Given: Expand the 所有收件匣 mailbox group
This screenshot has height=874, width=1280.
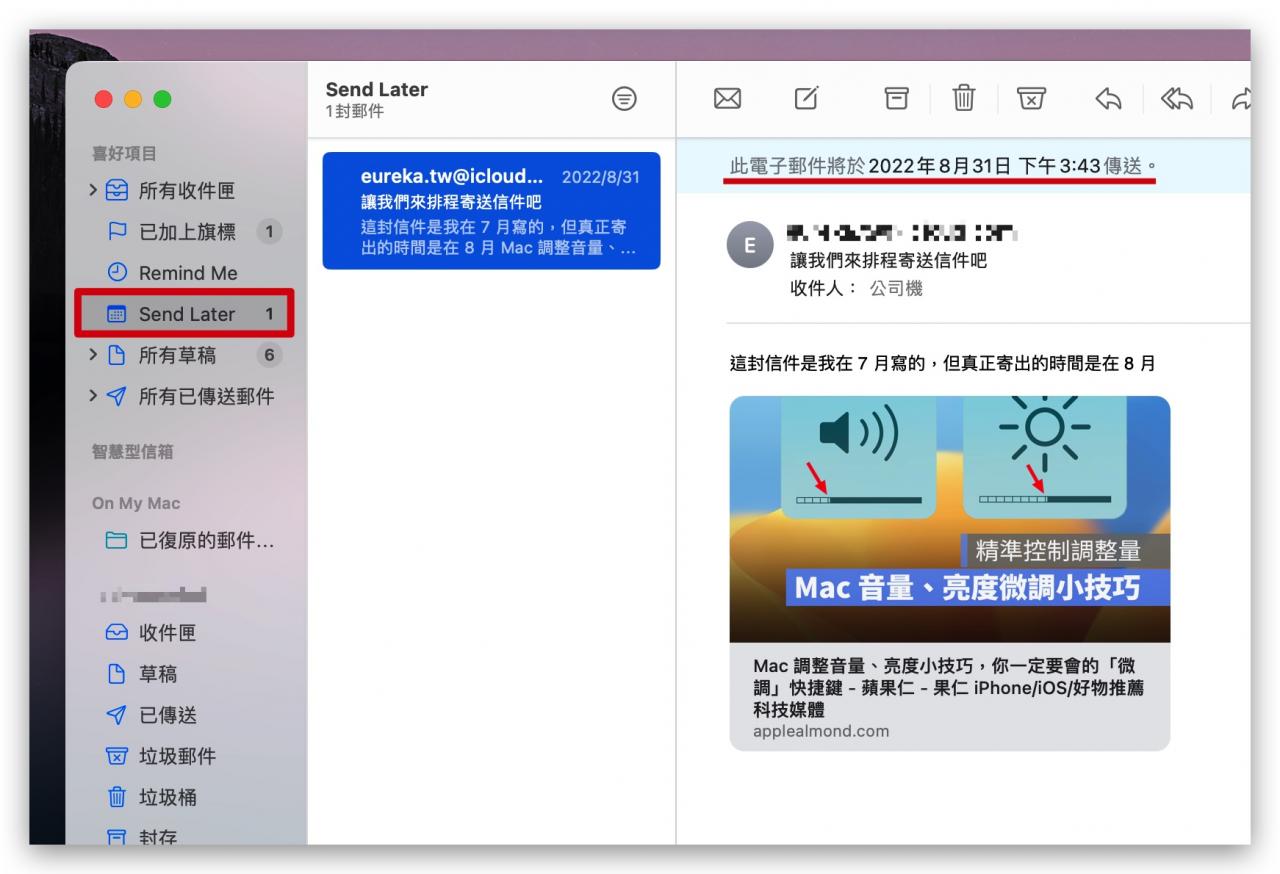Looking at the screenshot, I should [x=92, y=191].
